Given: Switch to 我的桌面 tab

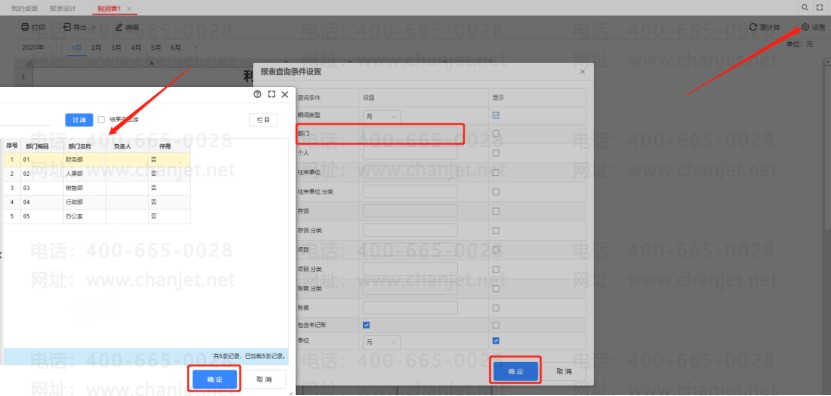Looking at the screenshot, I should pyautogui.click(x=24, y=8).
